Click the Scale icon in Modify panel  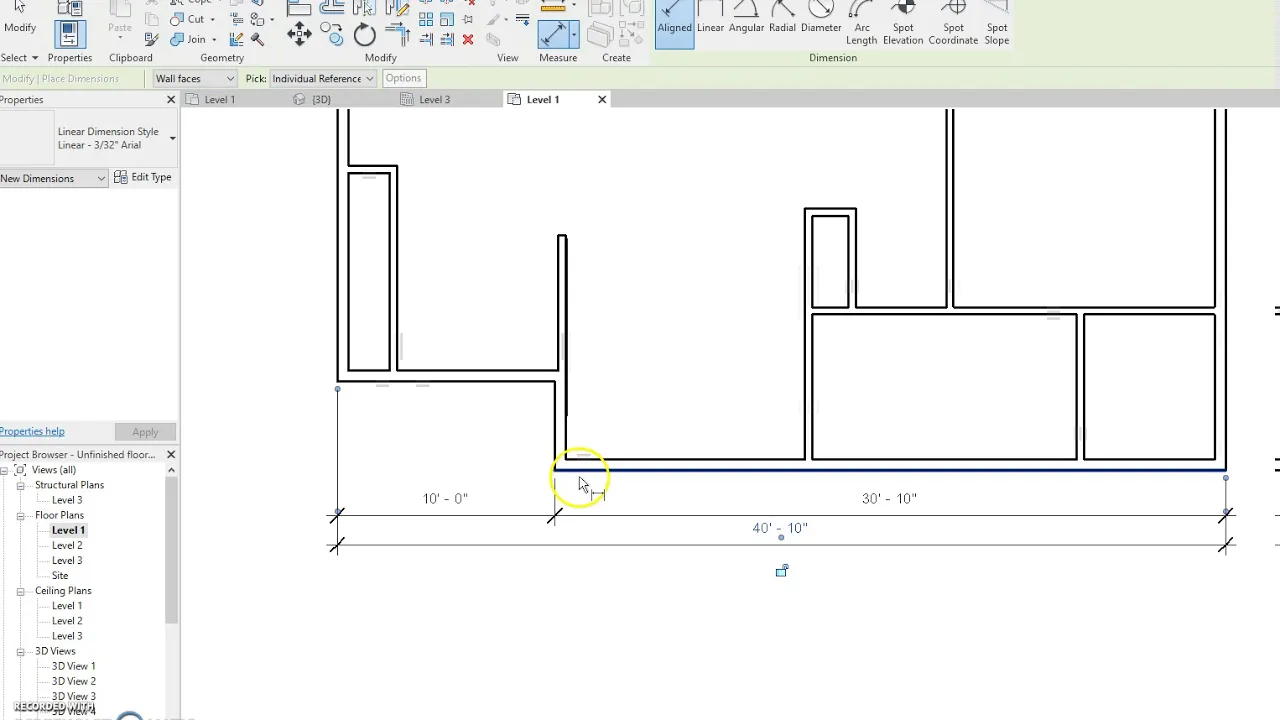click(x=447, y=19)
